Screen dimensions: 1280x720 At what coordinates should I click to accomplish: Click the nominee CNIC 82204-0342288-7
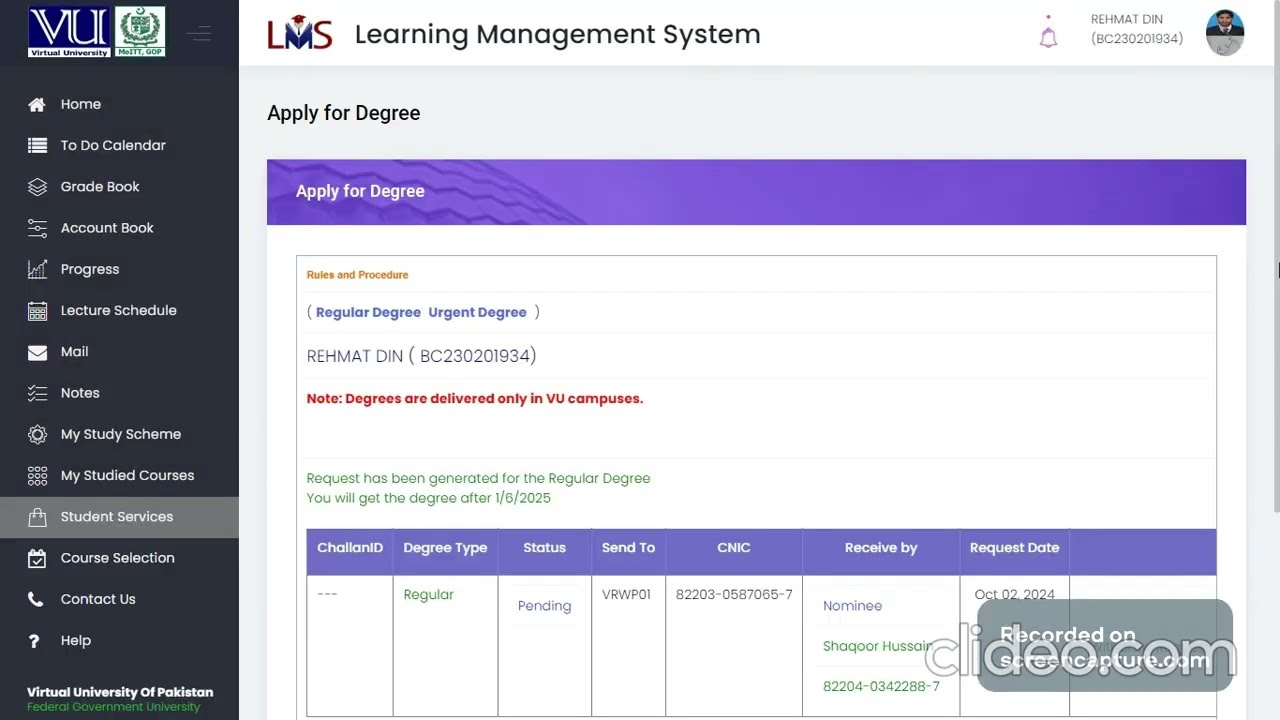(881, 687)
